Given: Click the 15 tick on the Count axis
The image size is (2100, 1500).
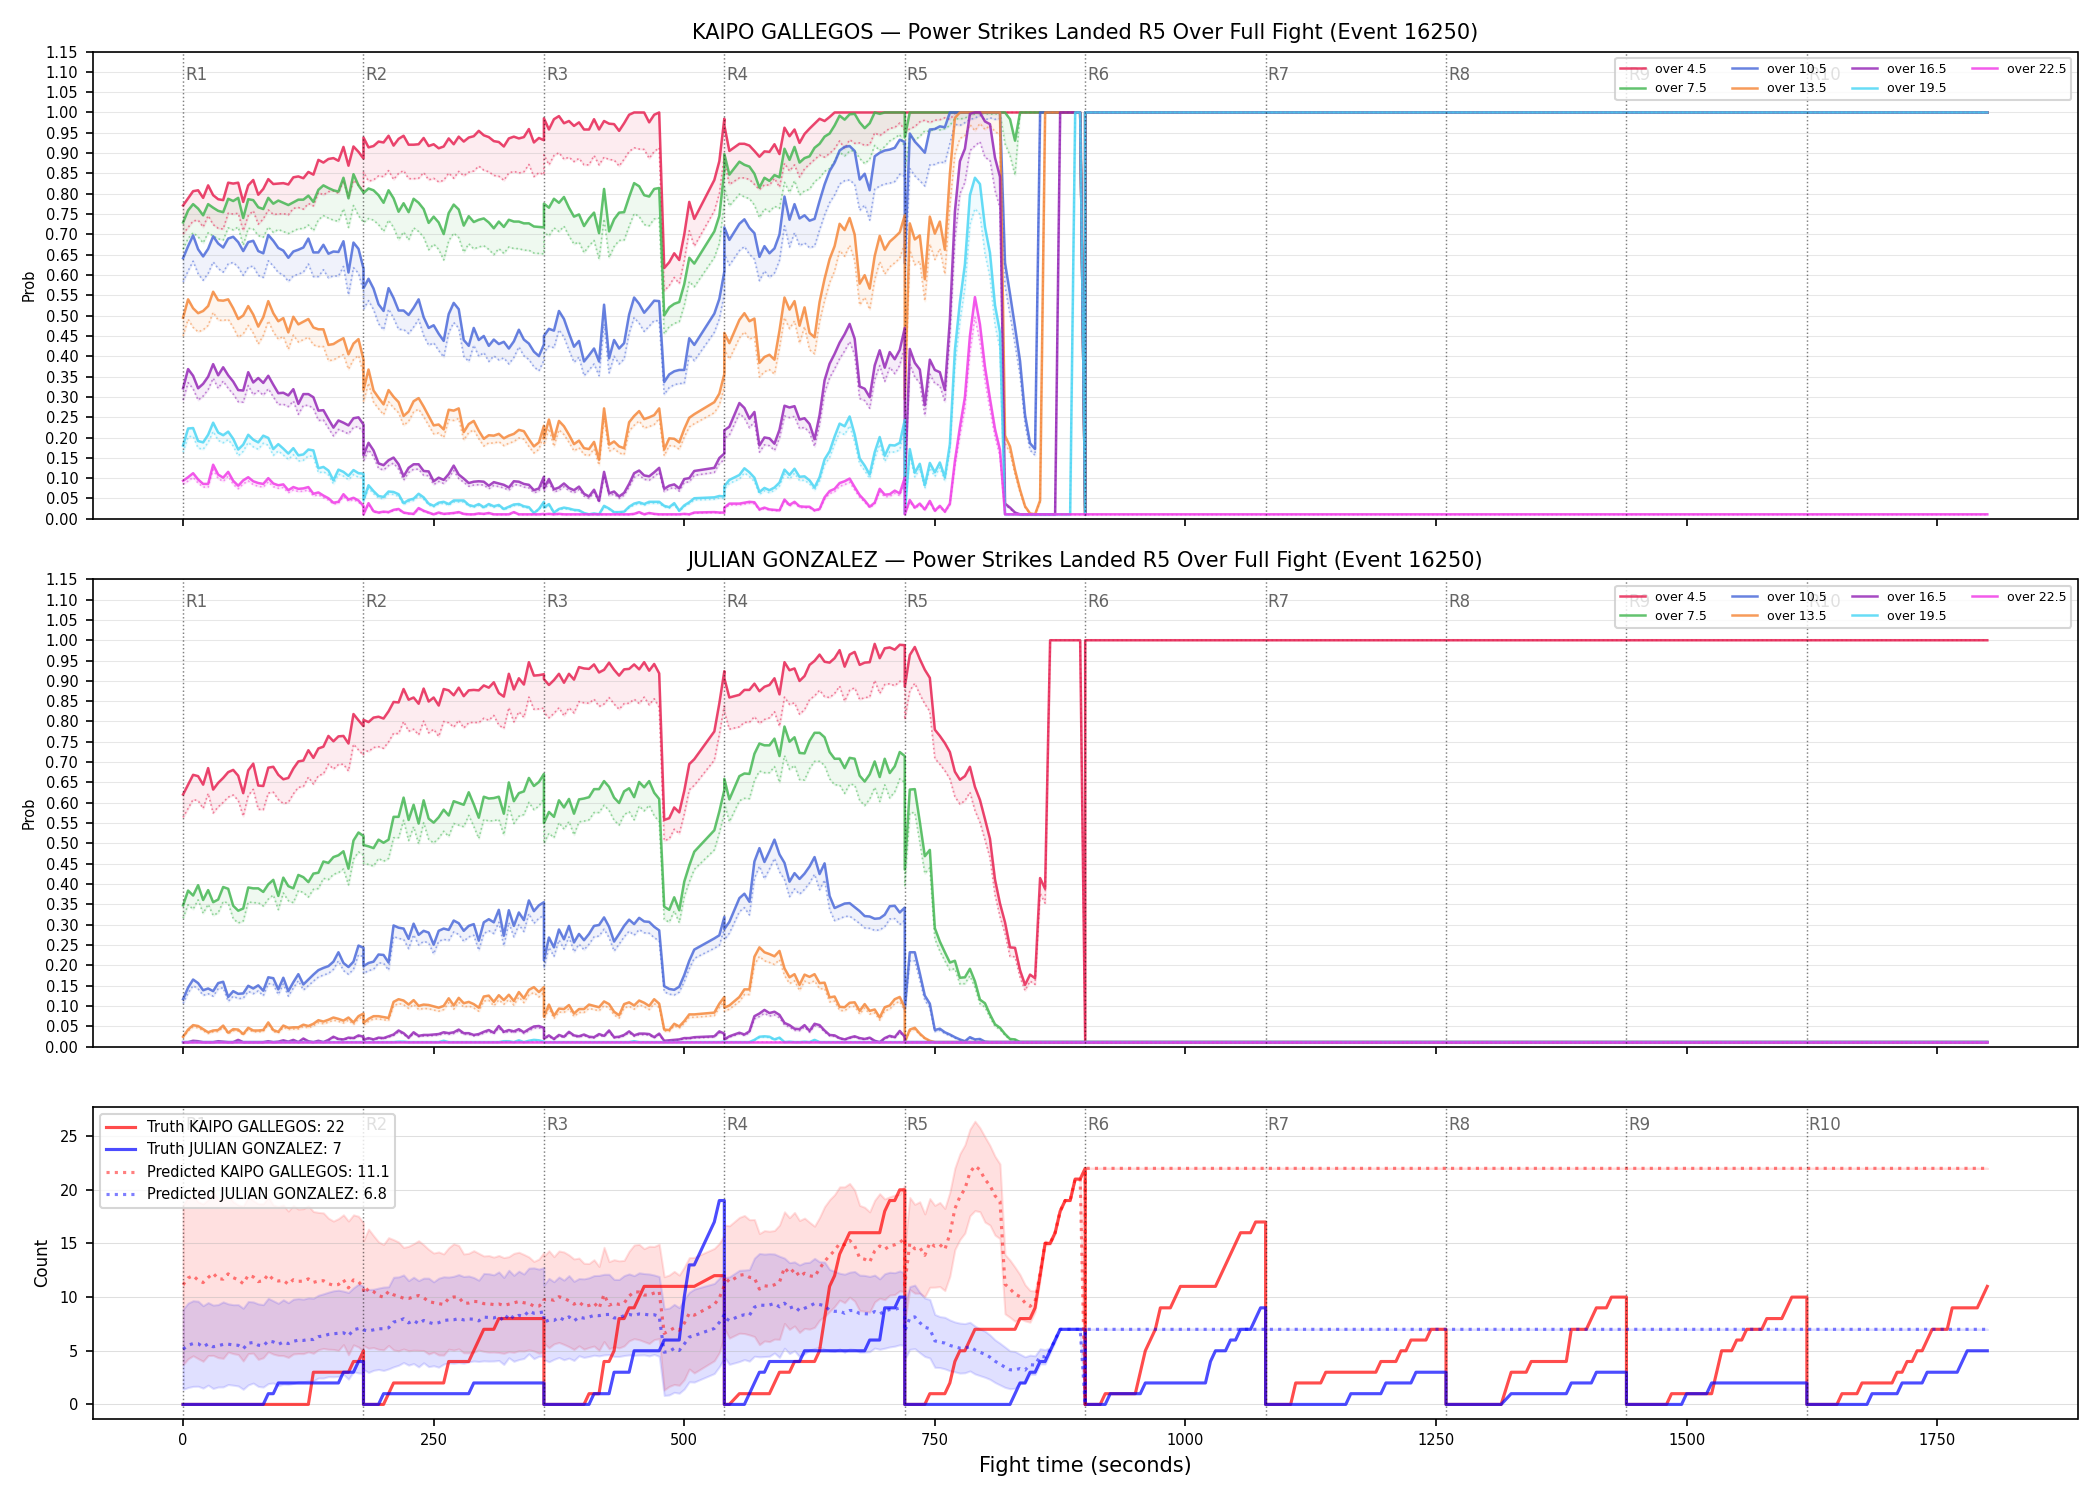Looking at the screenshot, I should 69,1244.
